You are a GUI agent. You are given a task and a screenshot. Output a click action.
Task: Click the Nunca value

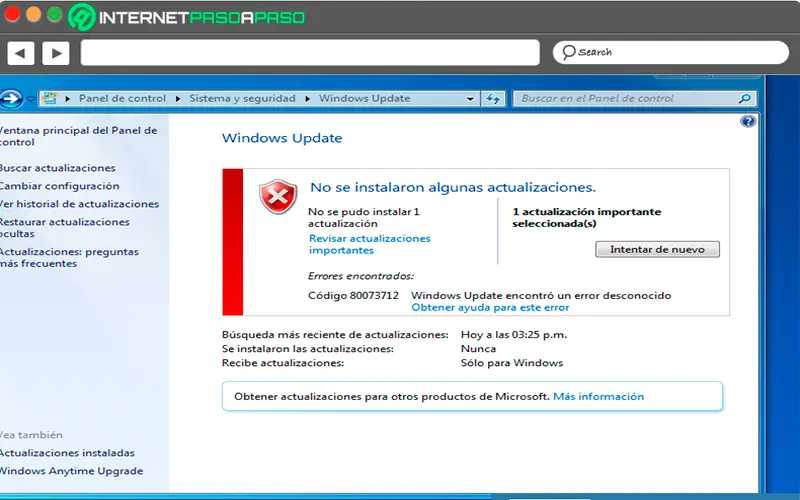click(478, 348)
